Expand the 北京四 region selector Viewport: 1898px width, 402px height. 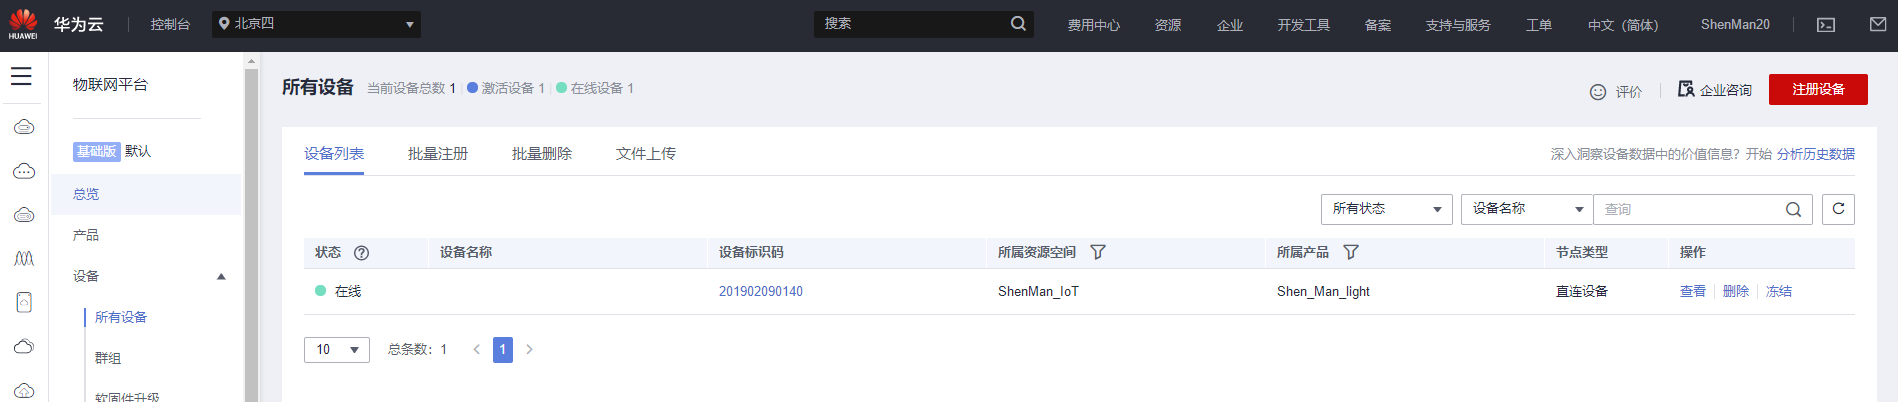point(316,24)
